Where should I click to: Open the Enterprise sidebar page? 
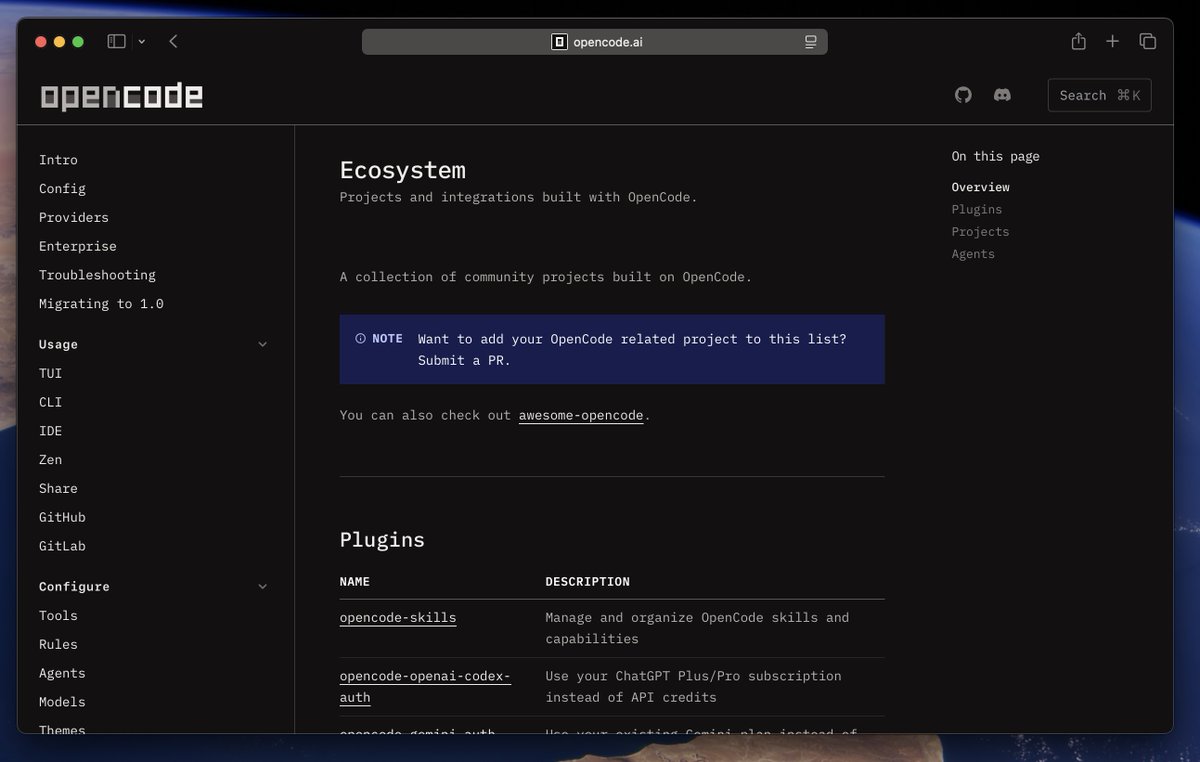tap(78, 246)
